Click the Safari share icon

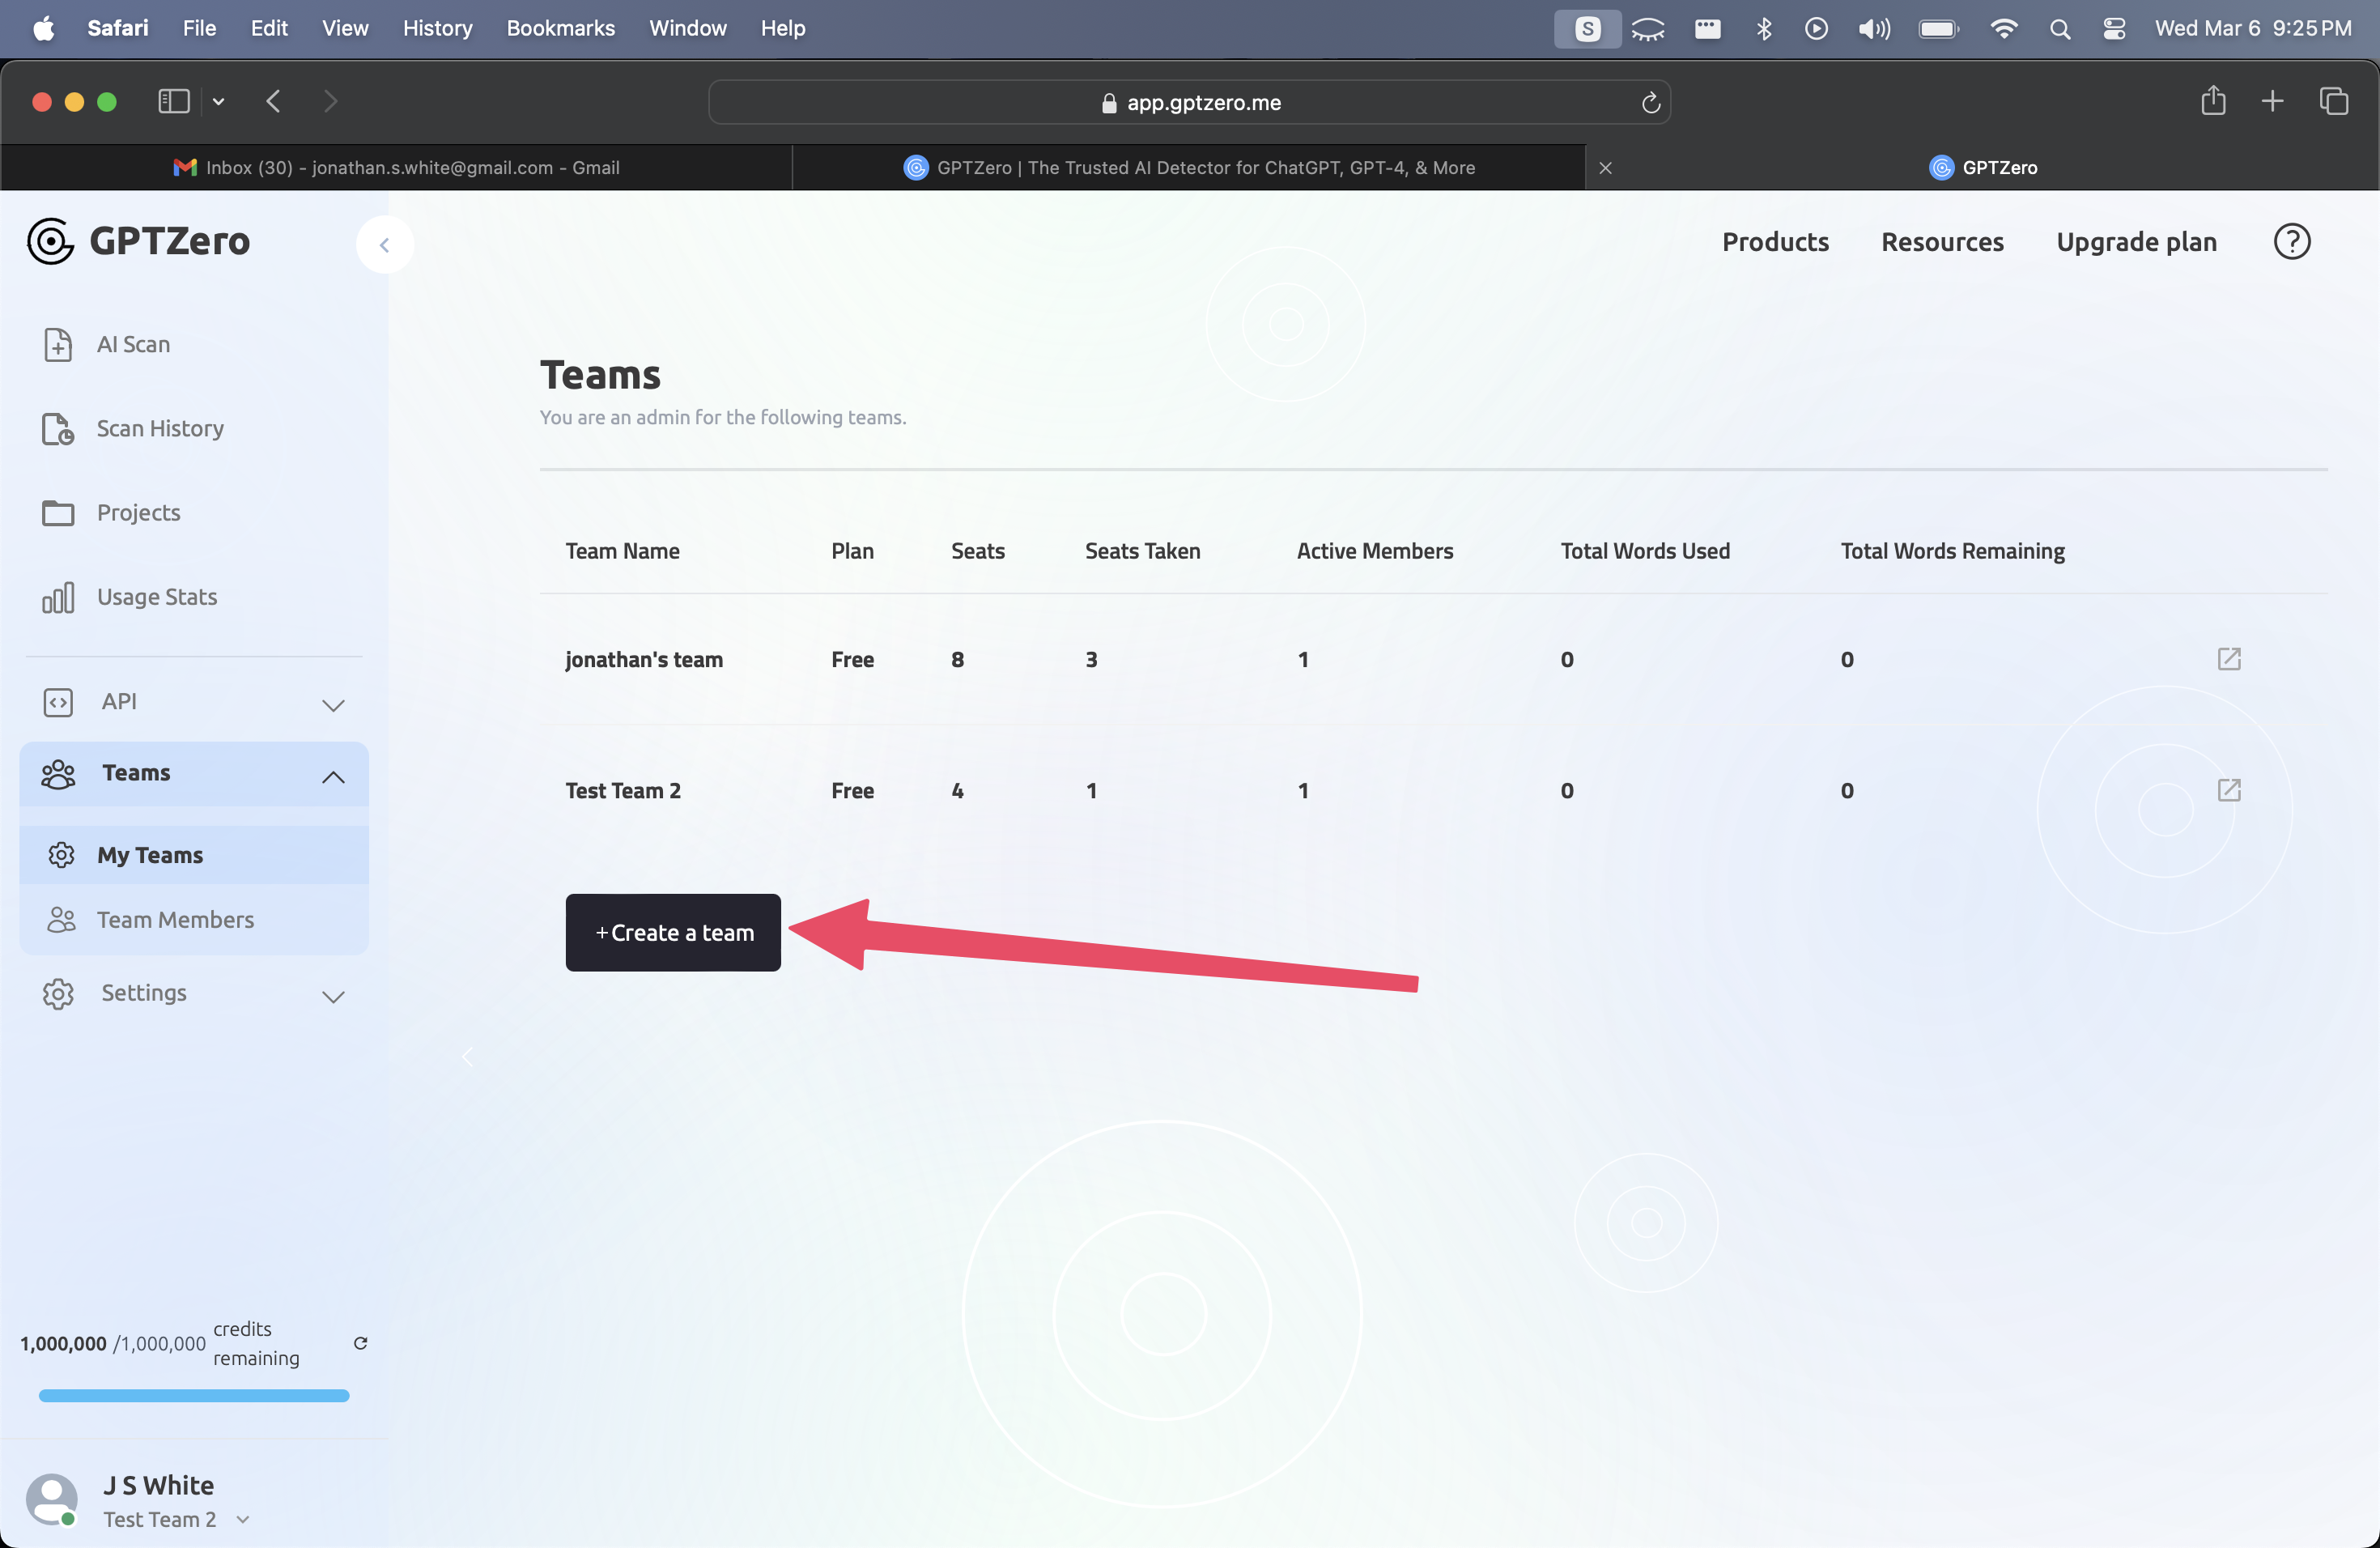(x=2213, y=101)
